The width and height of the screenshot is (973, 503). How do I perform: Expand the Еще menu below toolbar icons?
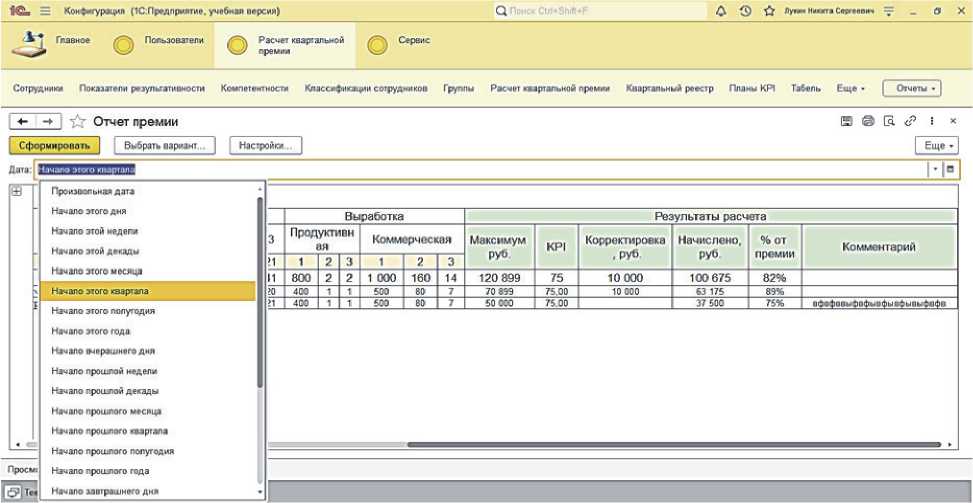tap(936, 146)
